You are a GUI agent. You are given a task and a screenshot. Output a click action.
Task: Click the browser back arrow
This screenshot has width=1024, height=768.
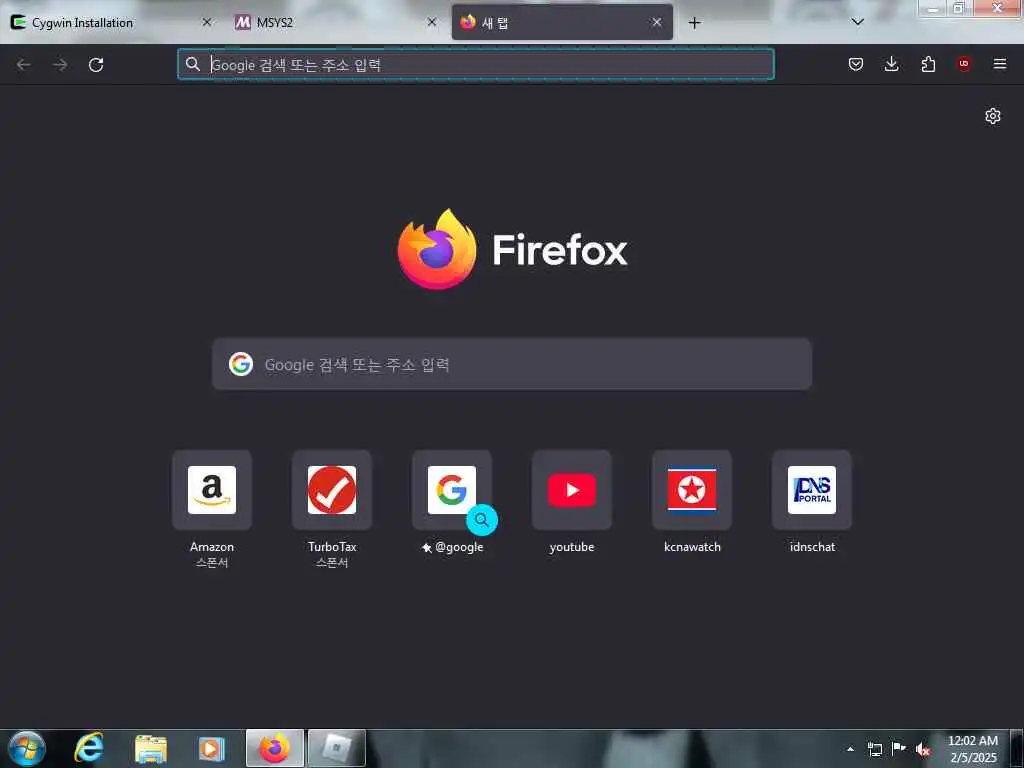point(24,65)
